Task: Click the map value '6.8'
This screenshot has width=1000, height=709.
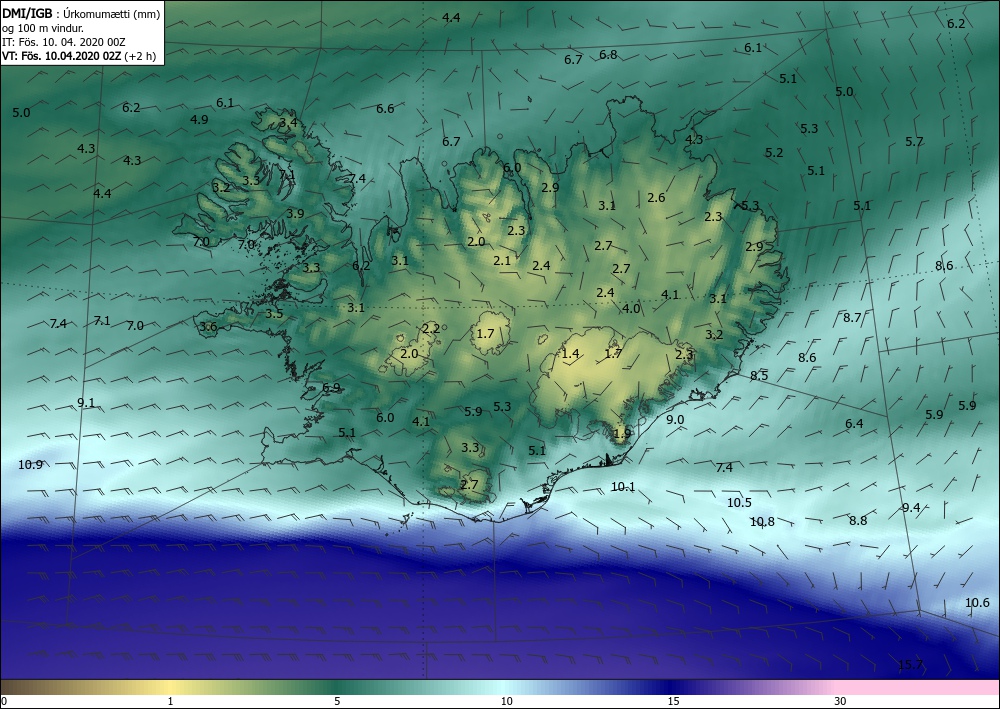Action: [608, 55]
